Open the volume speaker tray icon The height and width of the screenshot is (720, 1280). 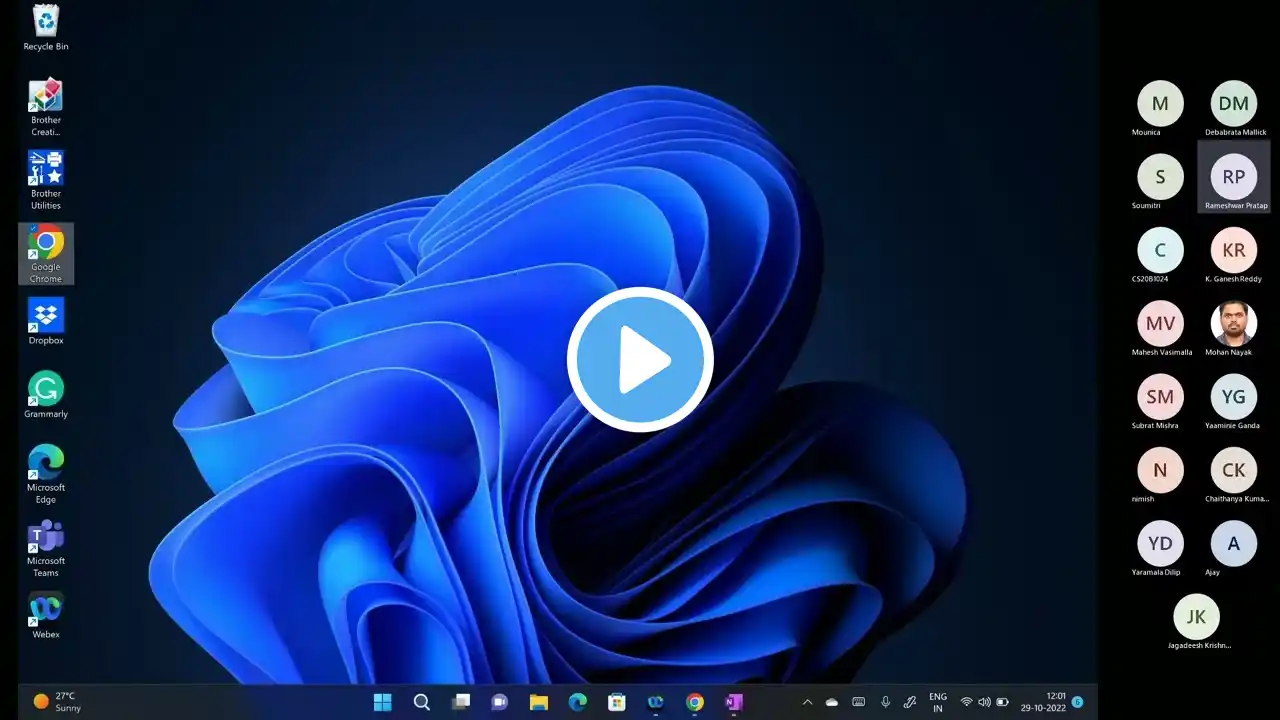(984, 702)
